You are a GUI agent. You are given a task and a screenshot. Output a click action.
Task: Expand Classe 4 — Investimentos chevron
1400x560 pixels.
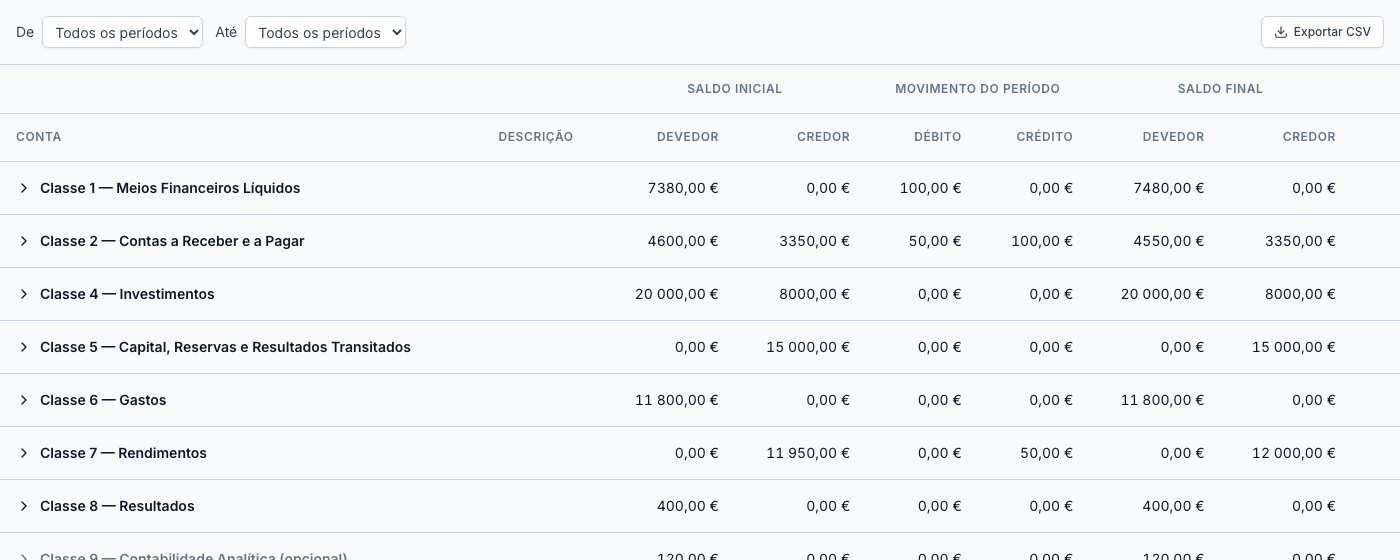pos(24,294)
